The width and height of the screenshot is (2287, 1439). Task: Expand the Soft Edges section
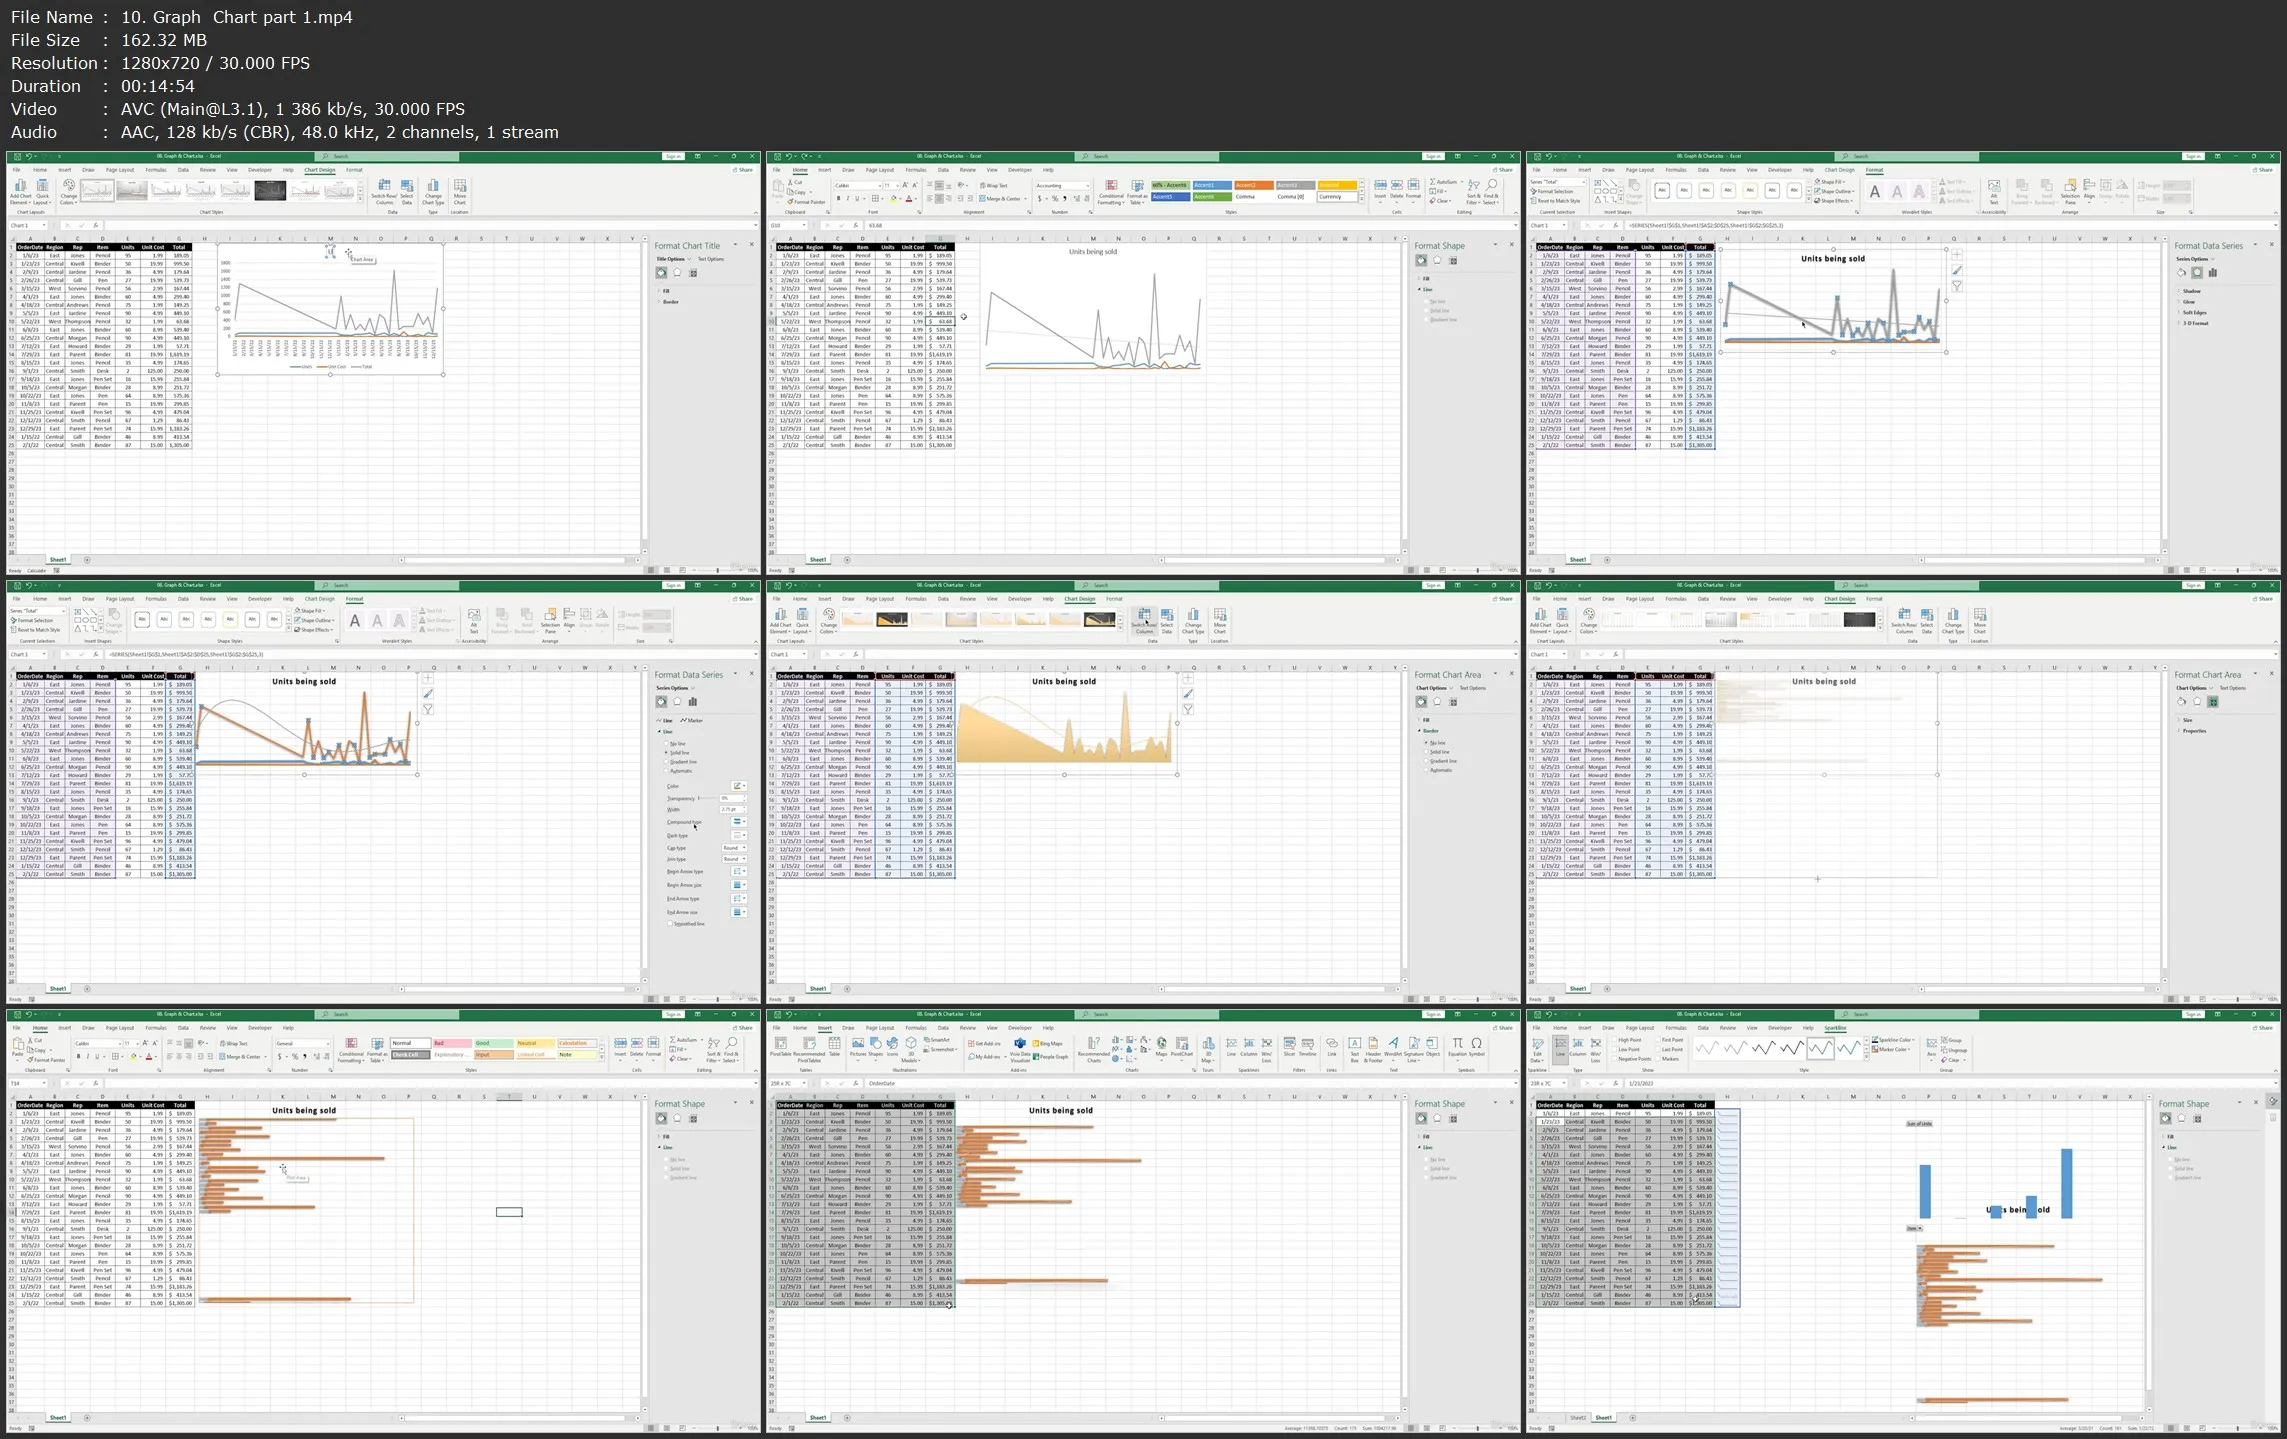(x=2192, y=313)
